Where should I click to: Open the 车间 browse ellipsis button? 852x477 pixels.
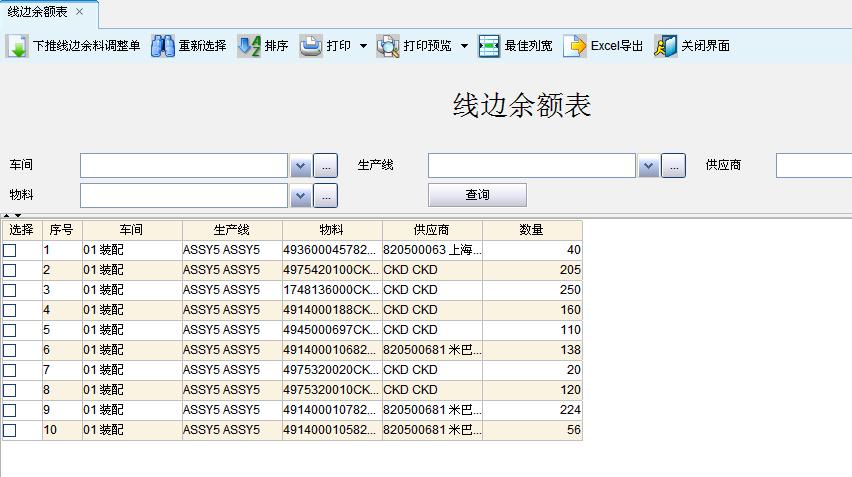pyautogui.click(x=326, y=166)
